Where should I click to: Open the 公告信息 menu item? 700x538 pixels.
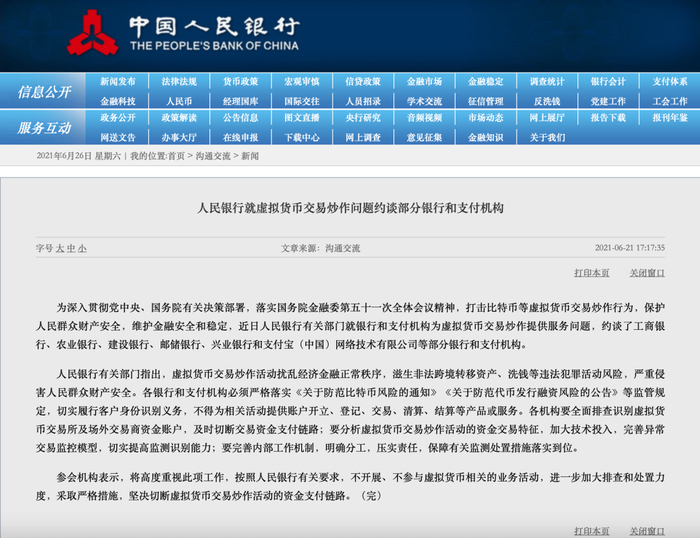tap(241, 117)
